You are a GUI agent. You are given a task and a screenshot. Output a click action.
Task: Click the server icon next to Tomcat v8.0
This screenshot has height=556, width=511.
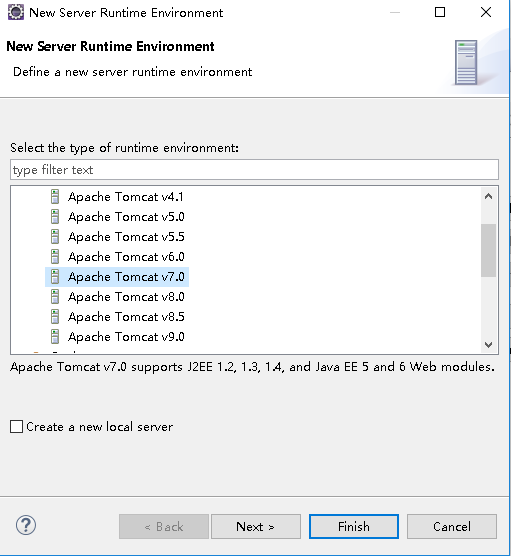(x=55, y=297)
